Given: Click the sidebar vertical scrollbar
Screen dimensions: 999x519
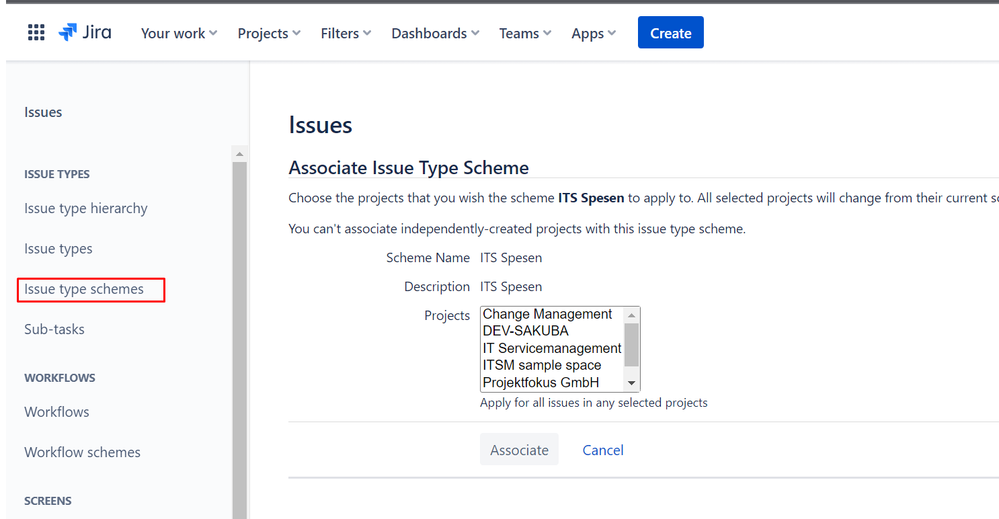Looking at the screenshot, I should [x=240, y=340].
